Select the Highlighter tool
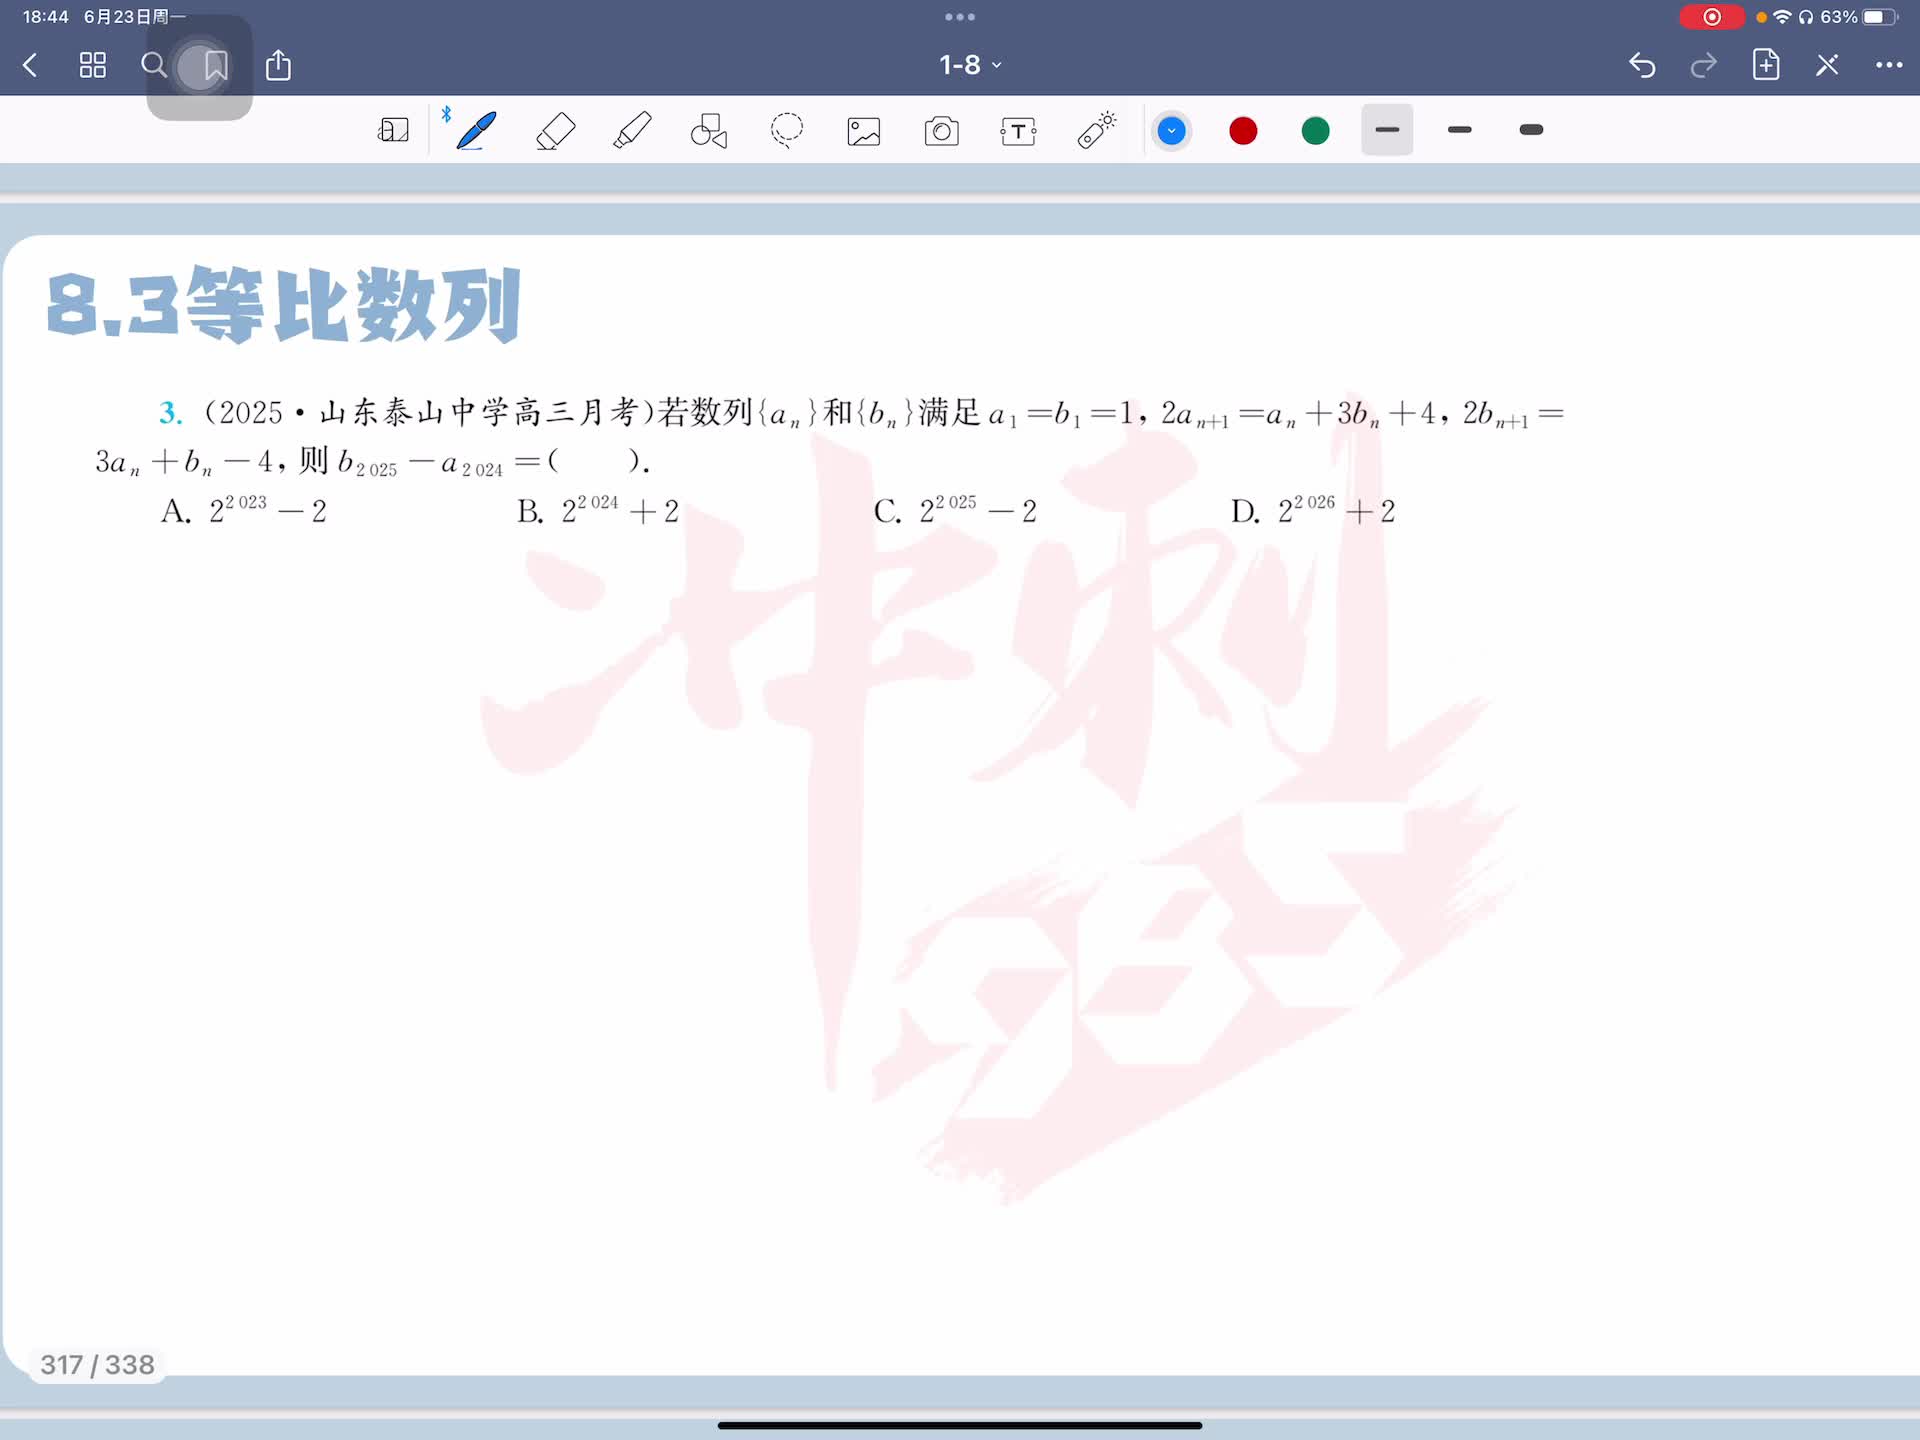 pos(632,131)
